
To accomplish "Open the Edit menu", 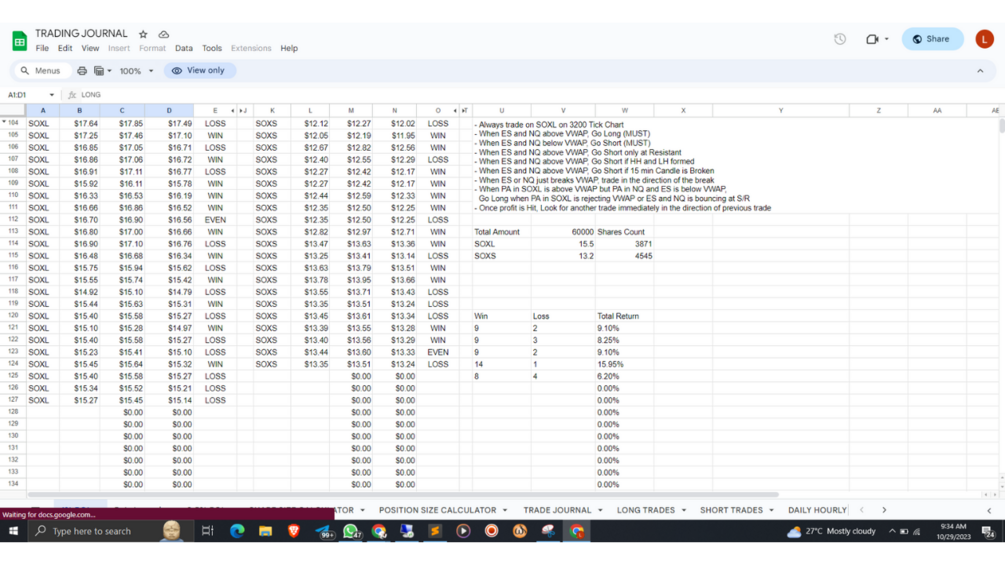I will (65, 48).
